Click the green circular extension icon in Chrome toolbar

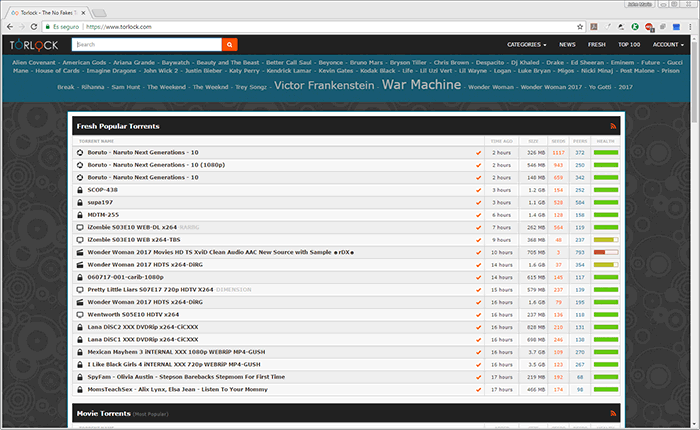pyautogui.click(x=635, y=27)
